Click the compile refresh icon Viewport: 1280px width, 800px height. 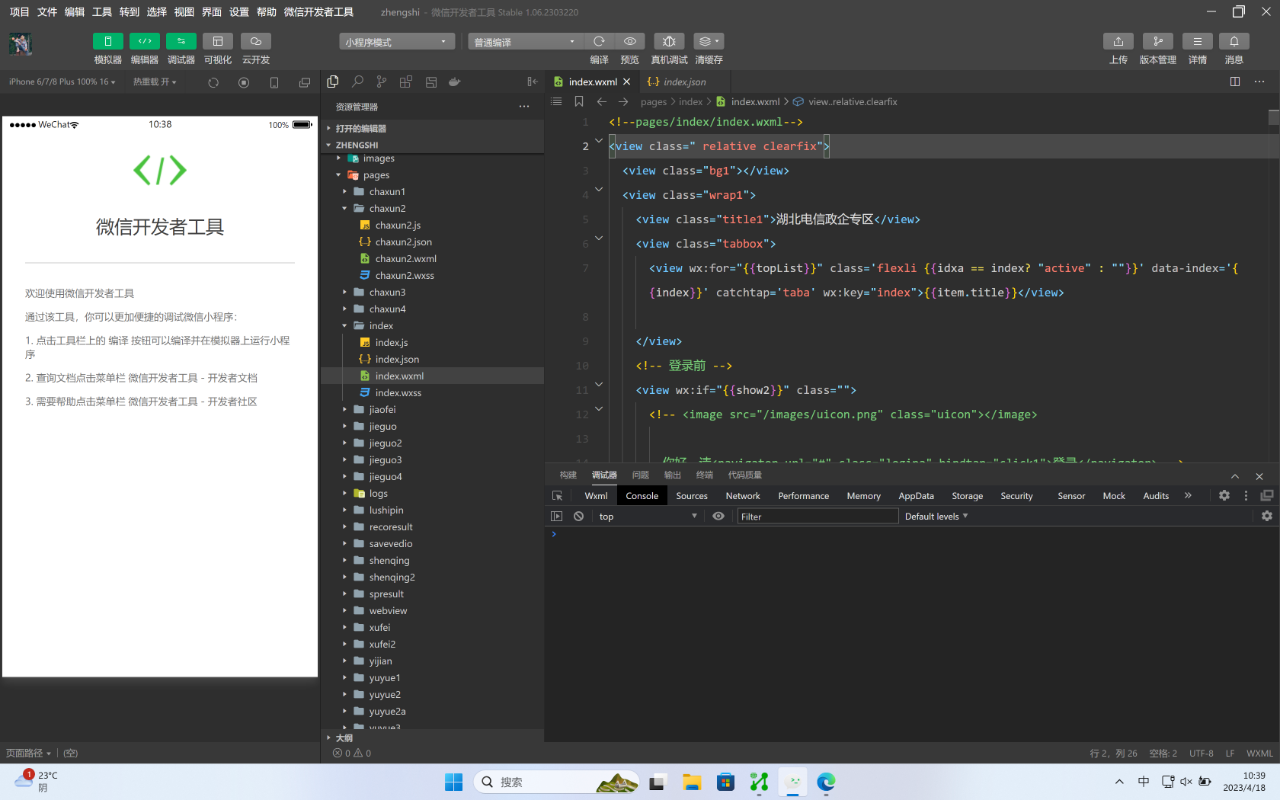click(x=599, y=41)
